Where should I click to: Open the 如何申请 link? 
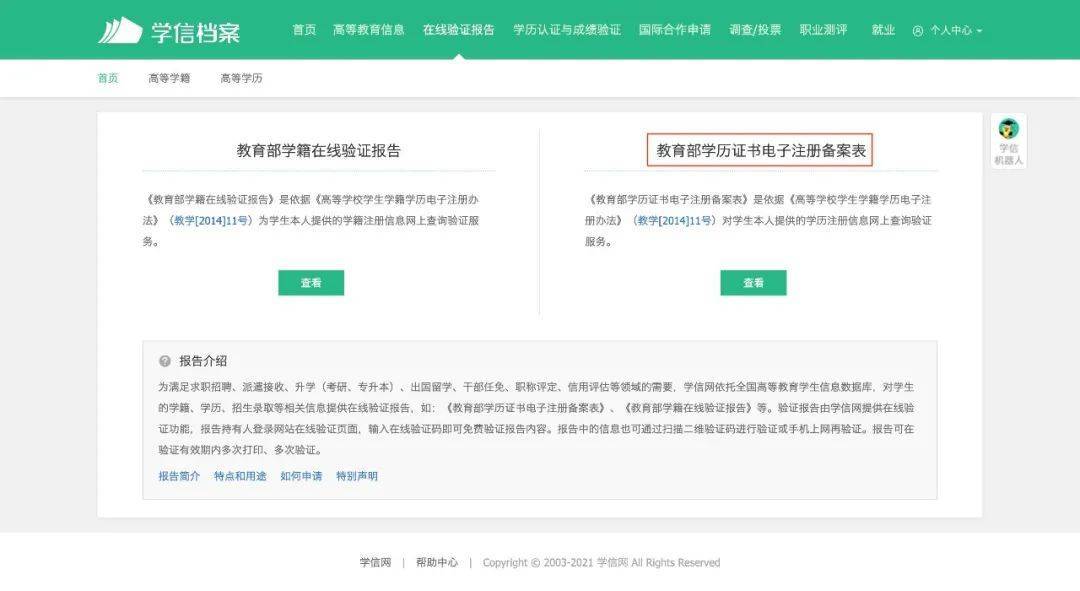(x=301, y=476)
